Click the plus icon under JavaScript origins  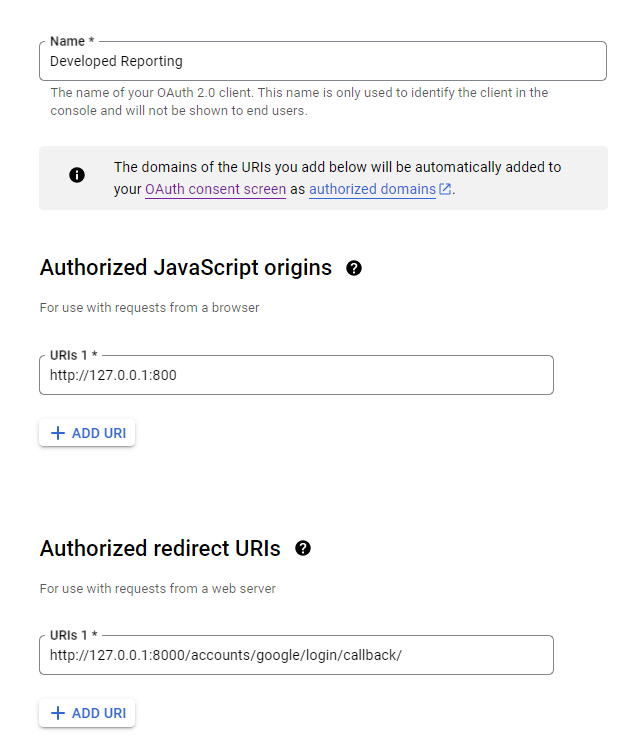tap(58, 433)
